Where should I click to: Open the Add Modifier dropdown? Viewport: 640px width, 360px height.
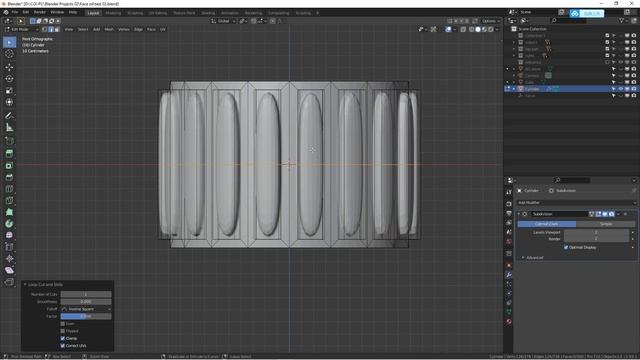click(x=576, y=203)
